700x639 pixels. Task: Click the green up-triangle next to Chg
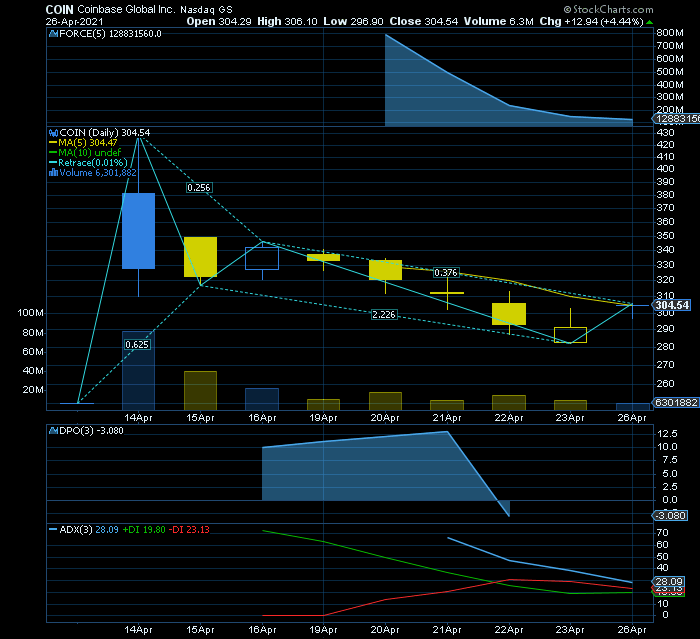click(x=650, y=22)
